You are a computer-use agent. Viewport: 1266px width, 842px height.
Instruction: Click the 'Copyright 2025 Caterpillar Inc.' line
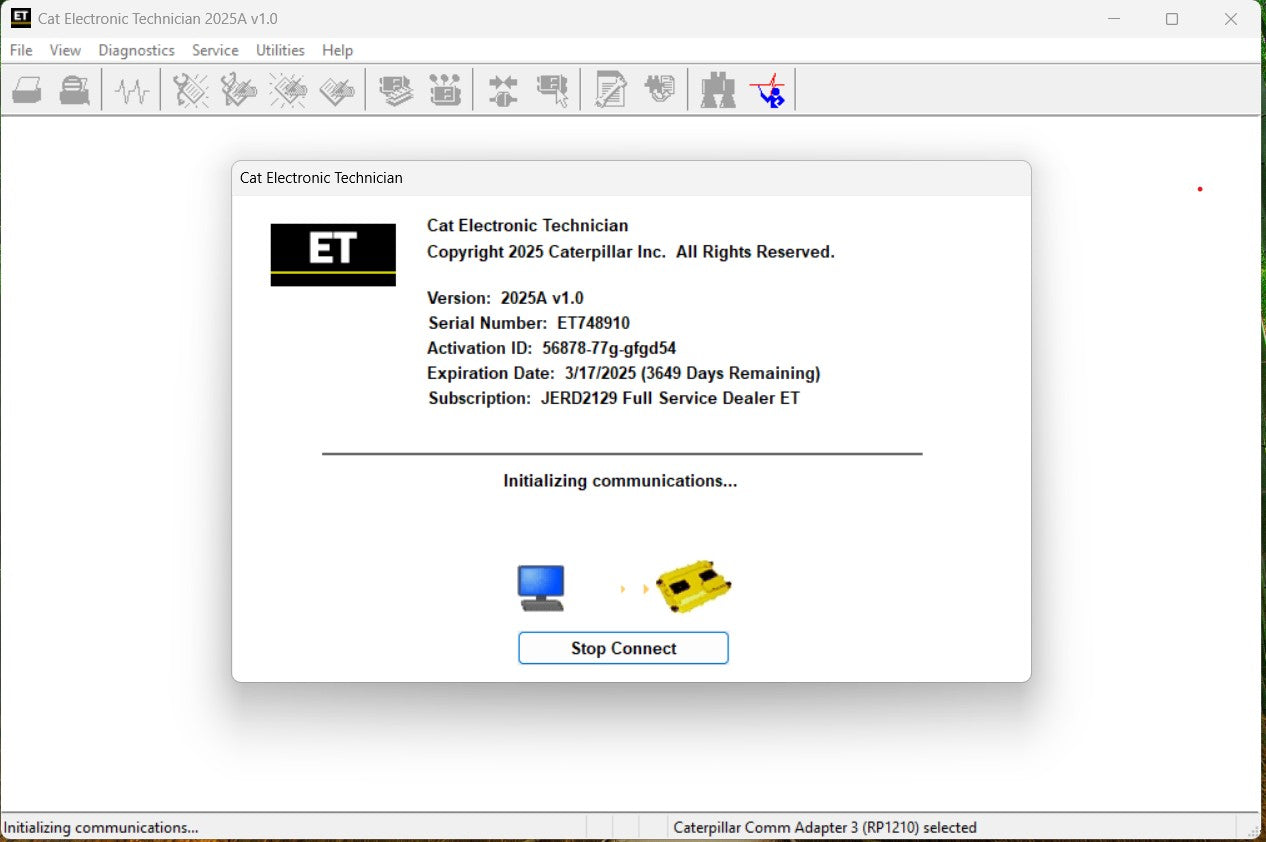tap(631, 252)
